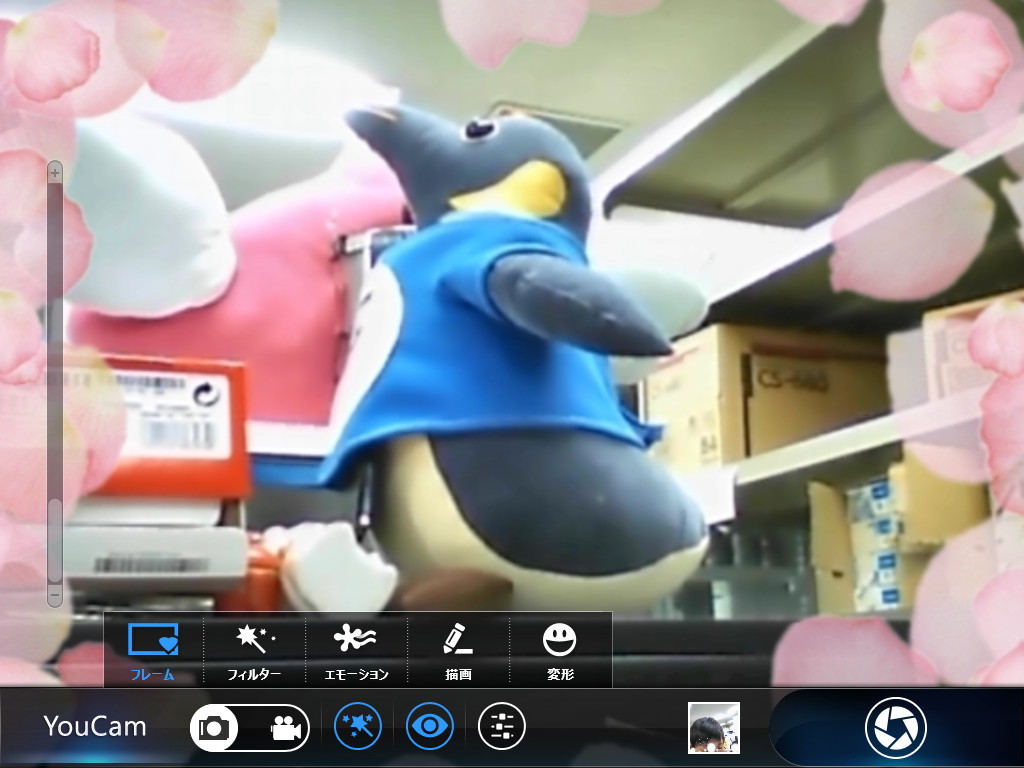Open the last captured photo thumbnail
Image resolution: width=1024 pixels, height=768 pixels.
[x=714, y=728]
